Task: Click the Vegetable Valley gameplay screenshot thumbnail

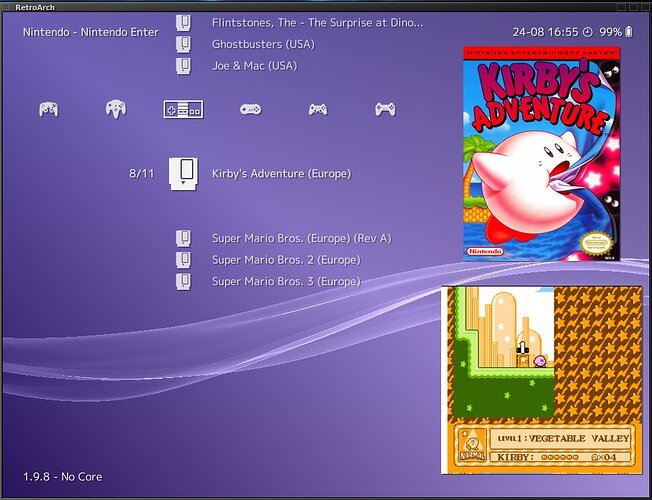Action: [542, 380]
